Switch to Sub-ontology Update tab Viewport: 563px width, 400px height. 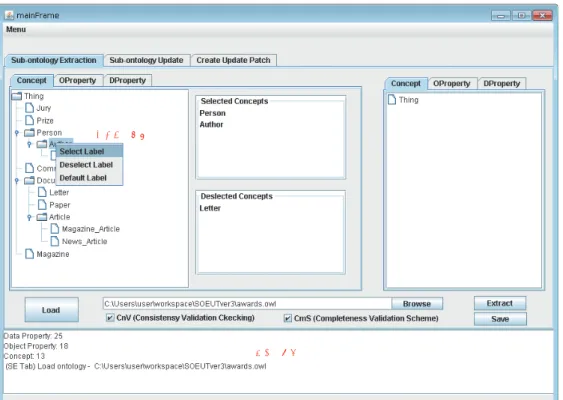click(x=146, y=60)
